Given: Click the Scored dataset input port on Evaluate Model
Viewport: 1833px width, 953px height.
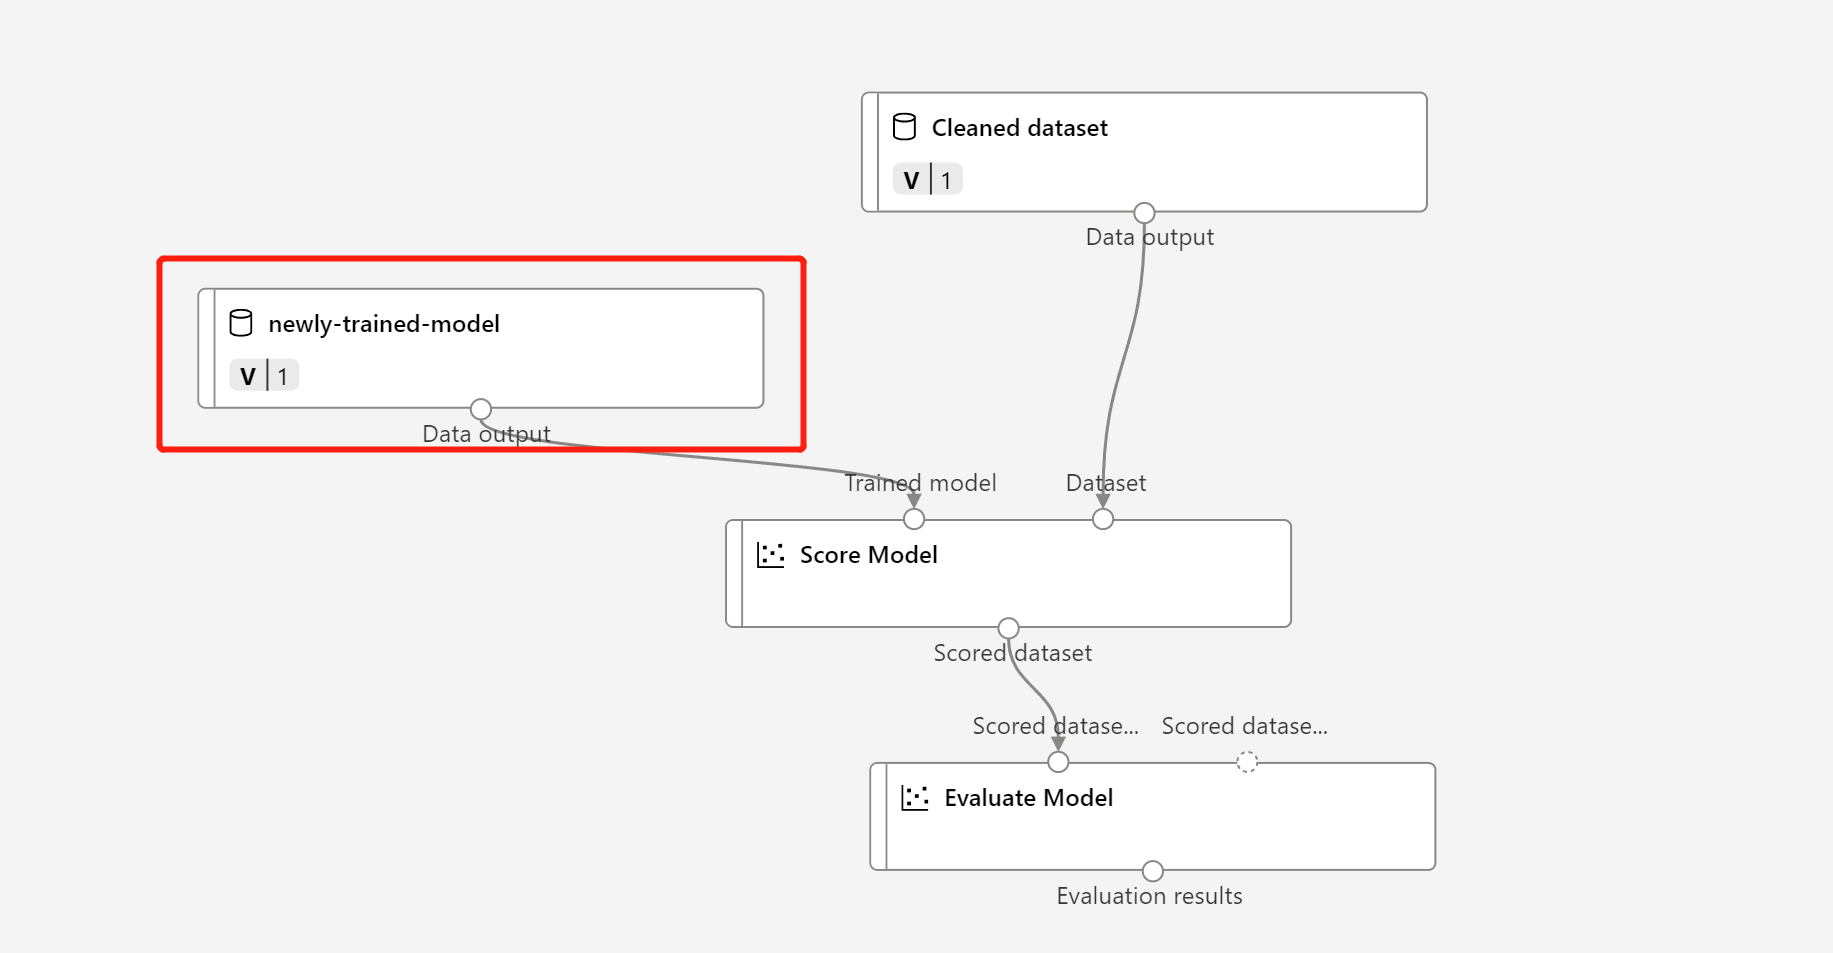Looking at the screenshot, I should [1057, 762].
